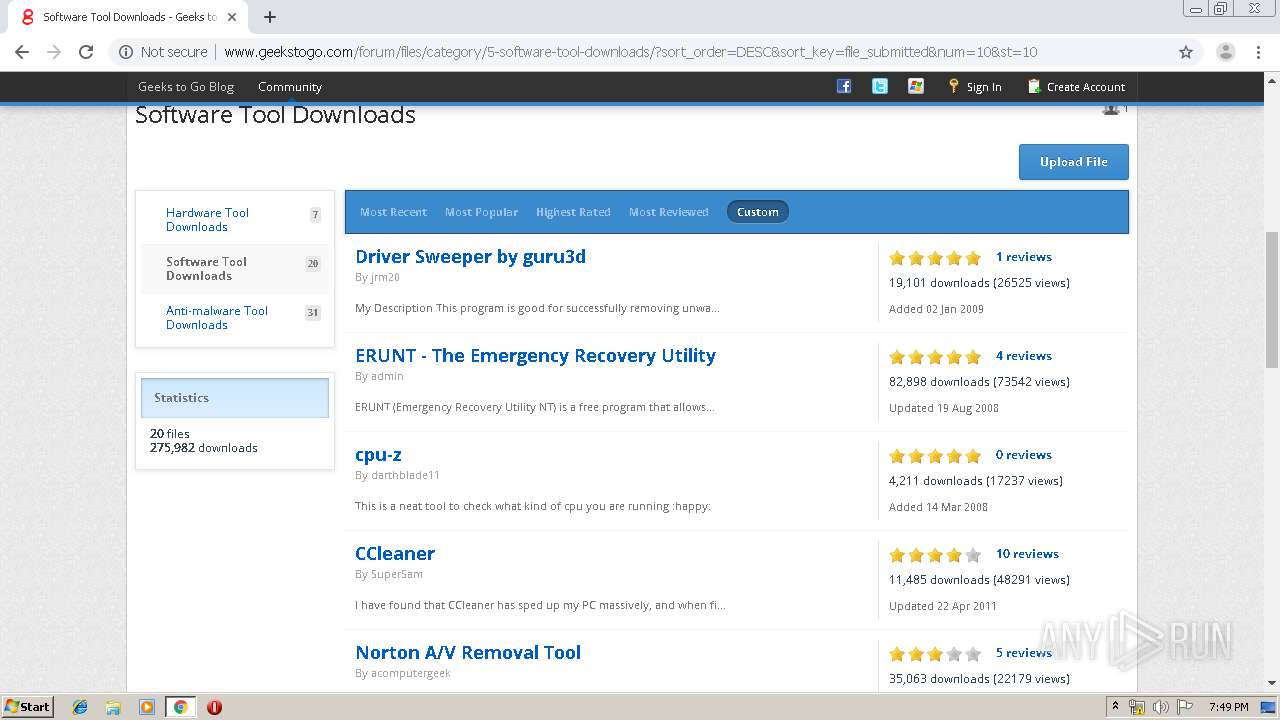The image size is (1280, 720).
Task: Open the media player icon in the taskbar
Action: coord(147,707)
